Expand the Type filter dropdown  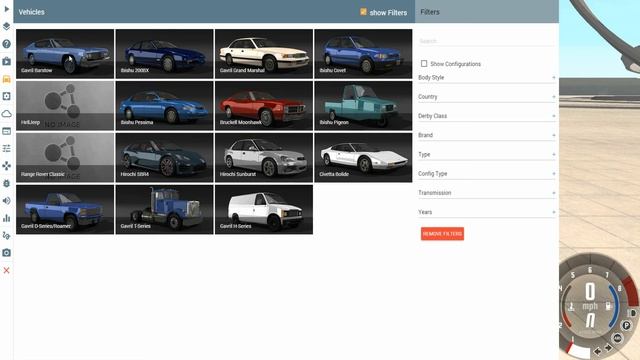pos(487,154)
